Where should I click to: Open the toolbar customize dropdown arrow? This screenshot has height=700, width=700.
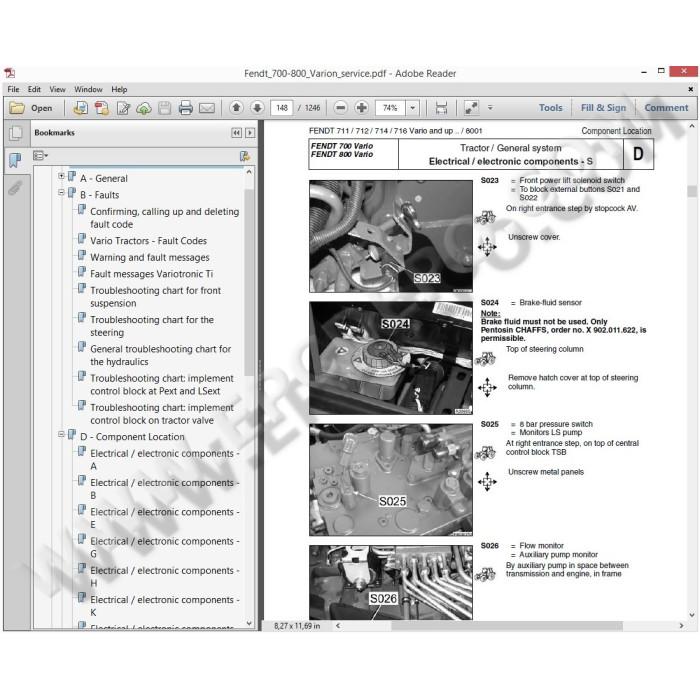(x=490, y=108)
